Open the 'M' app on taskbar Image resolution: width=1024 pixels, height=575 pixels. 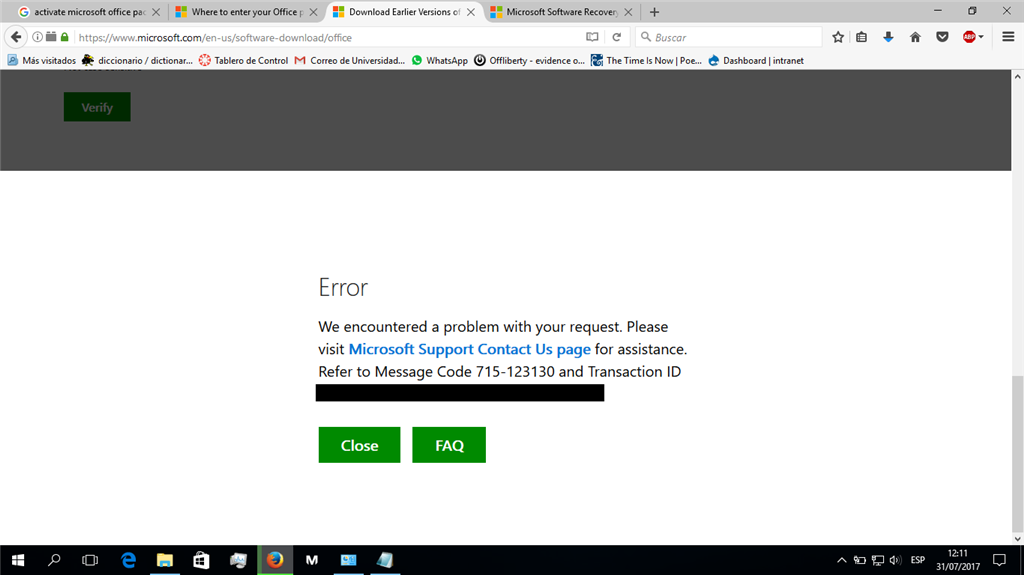(312, 560)
